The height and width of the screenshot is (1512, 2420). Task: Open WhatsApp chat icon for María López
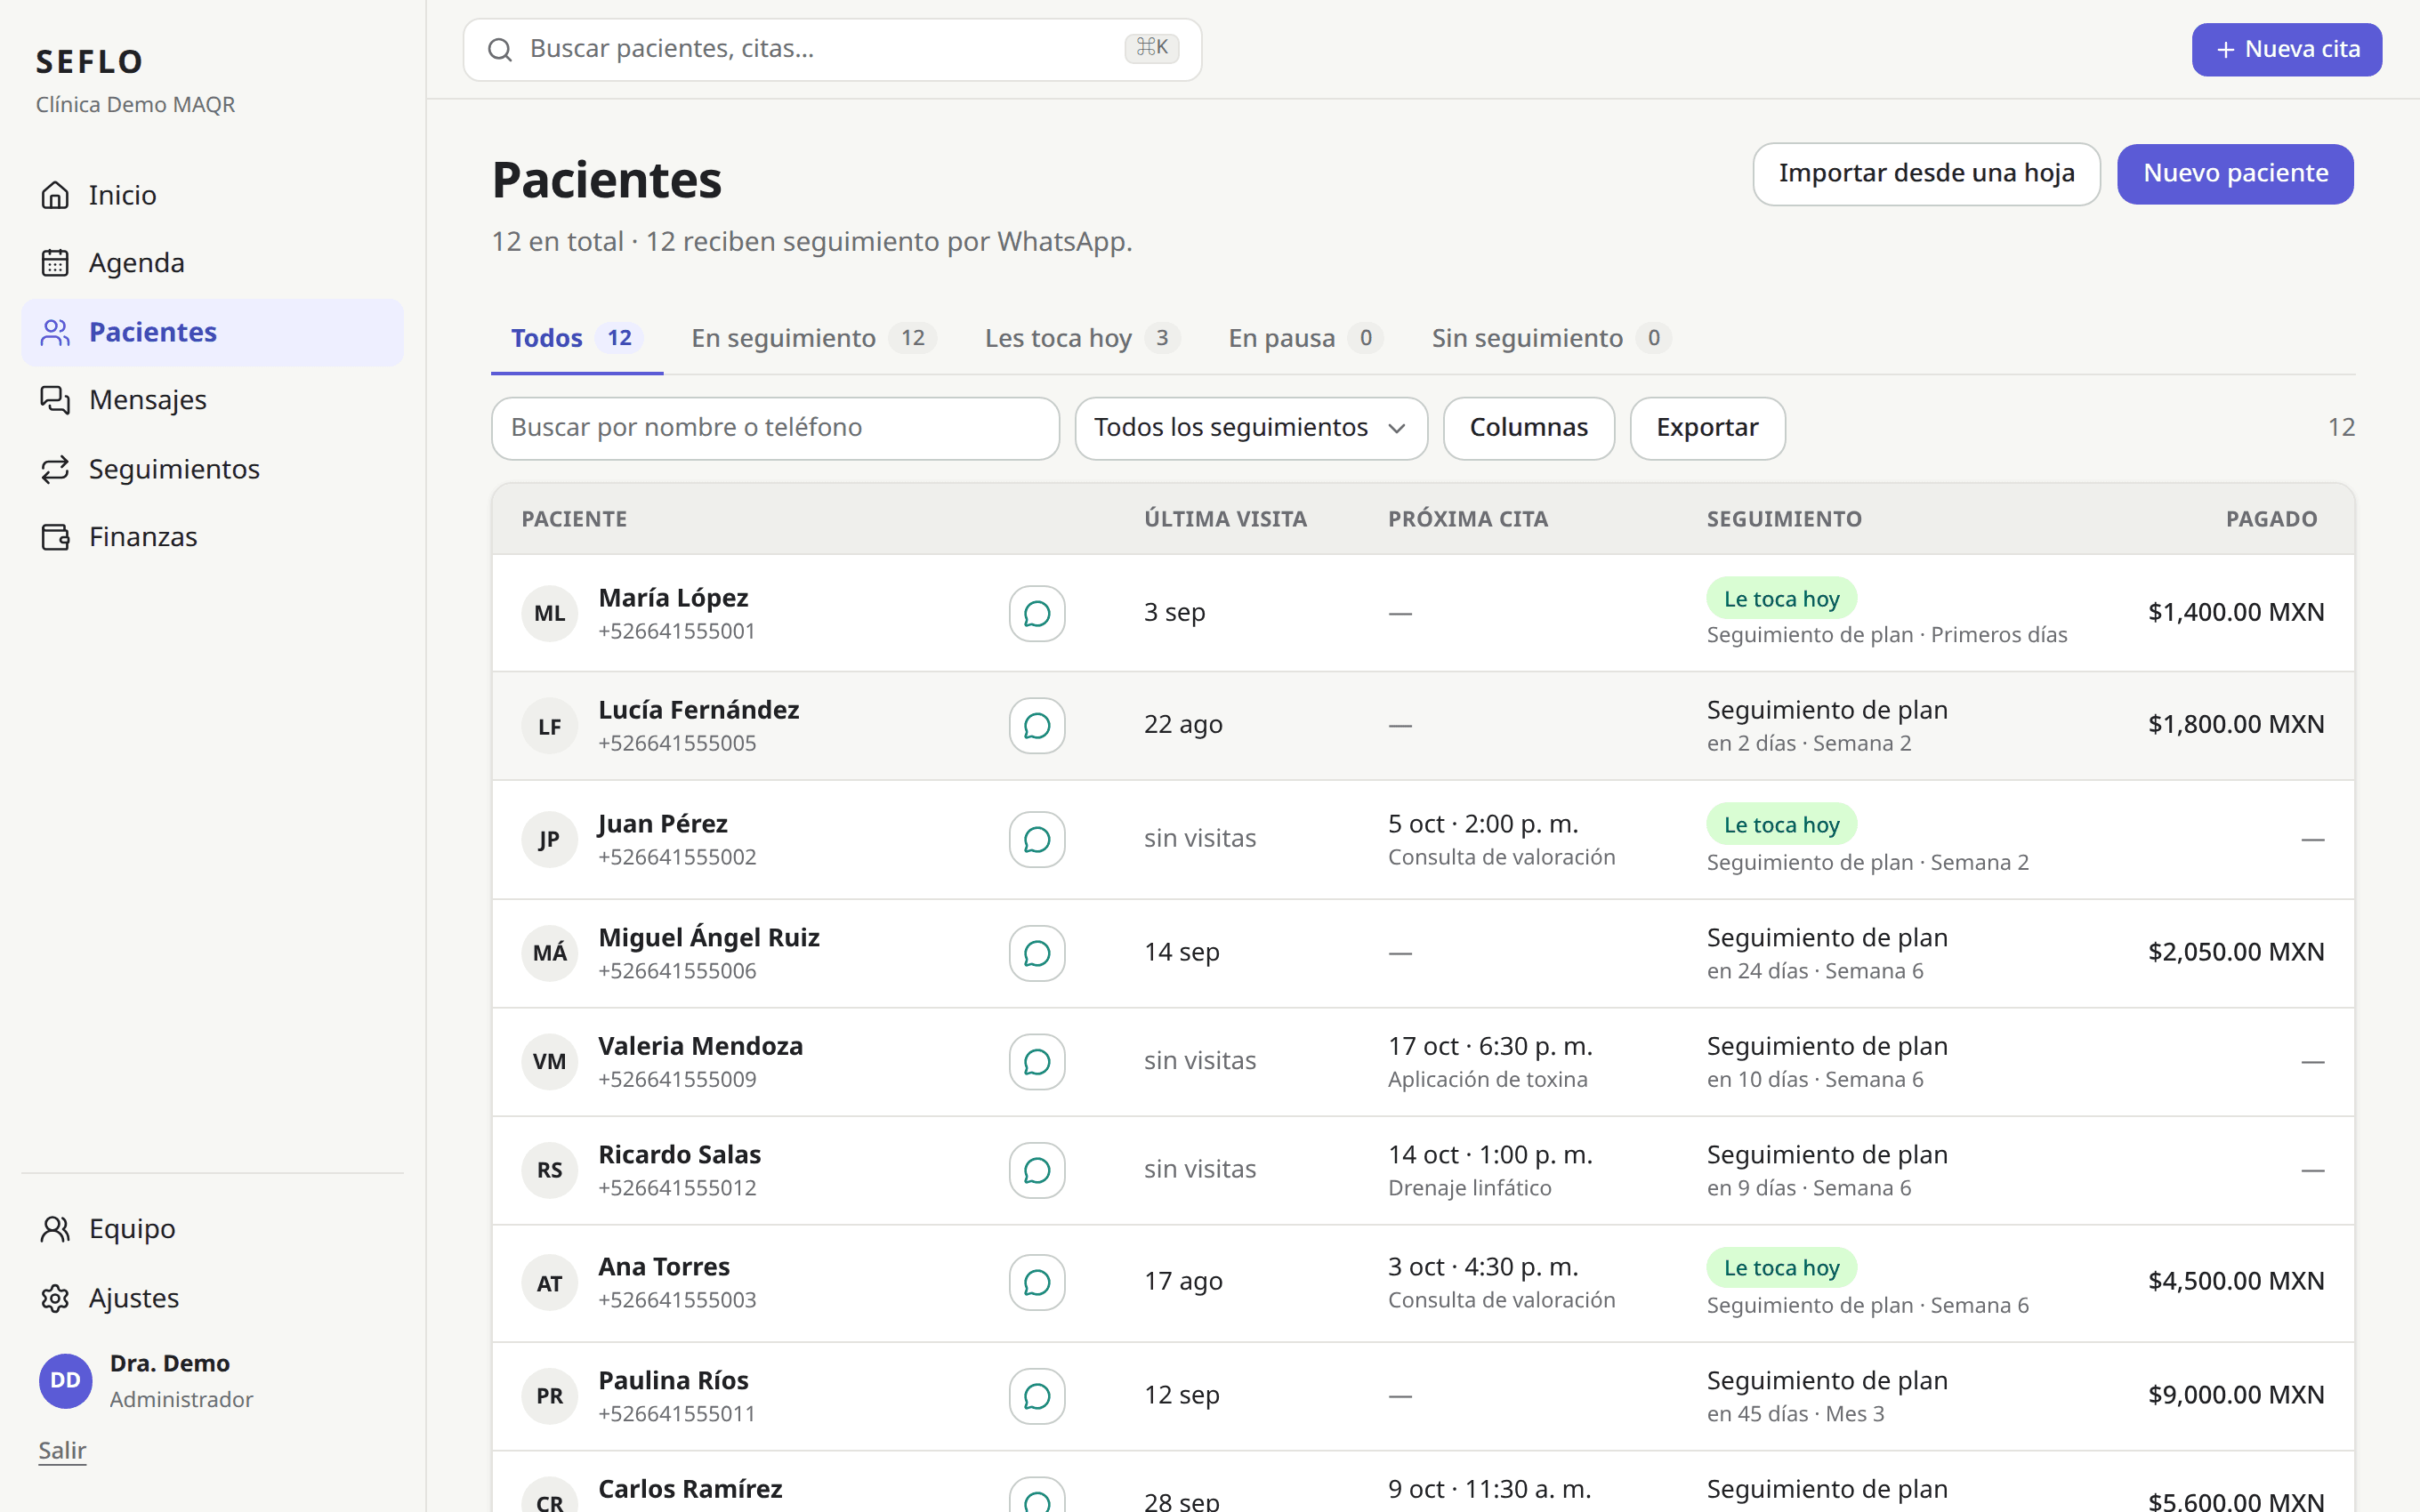[1037, 613]
